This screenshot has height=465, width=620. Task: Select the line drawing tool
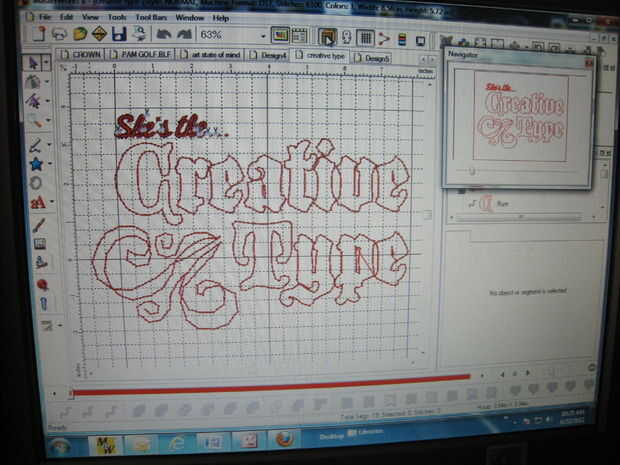(35, 145)
